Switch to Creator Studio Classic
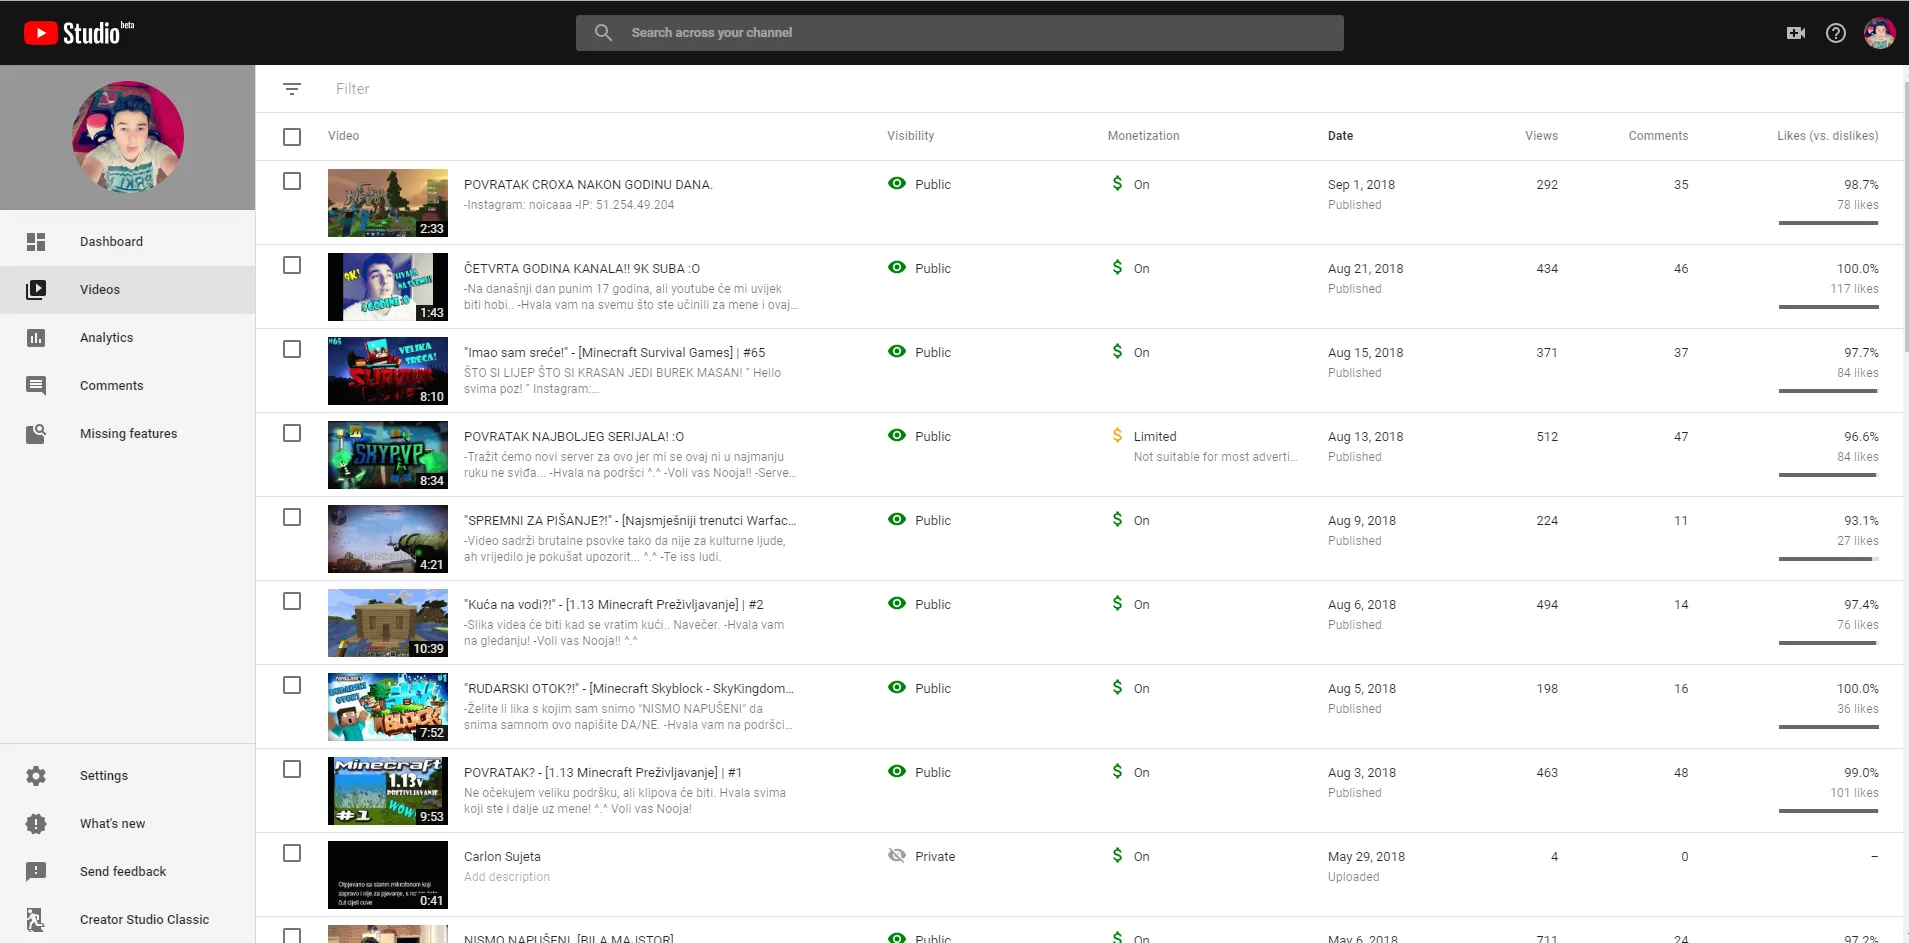The image size is (1909, 943). (144, 920)
